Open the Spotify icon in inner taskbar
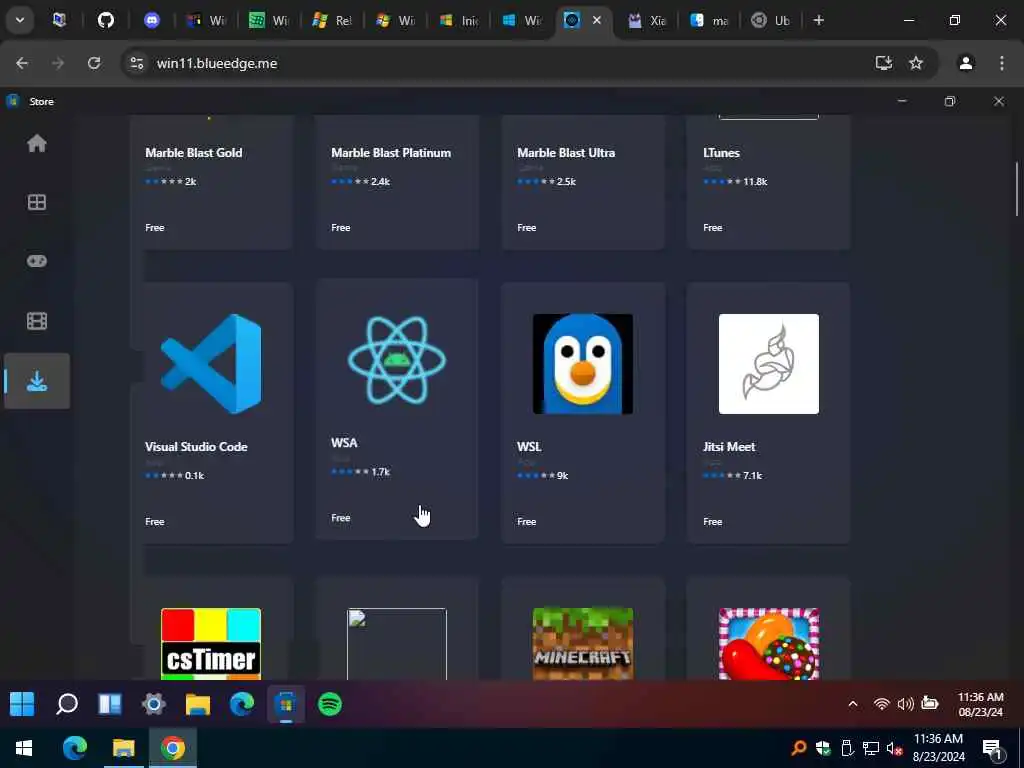Image resolution: width=1024 pixels, height=768 pixels. tap(330, 704)
